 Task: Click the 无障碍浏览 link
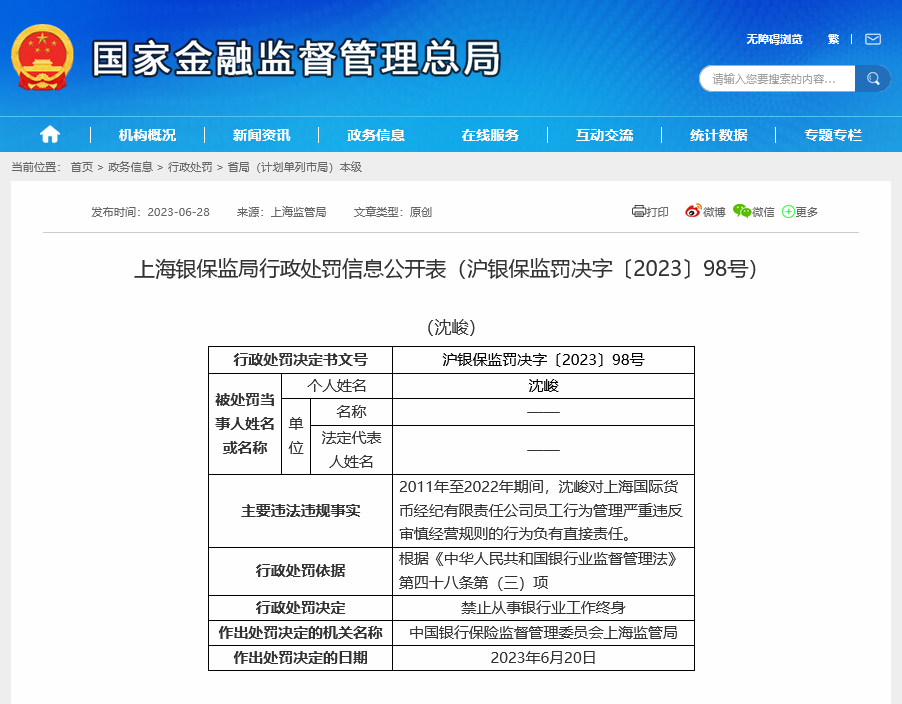point(774,39)
